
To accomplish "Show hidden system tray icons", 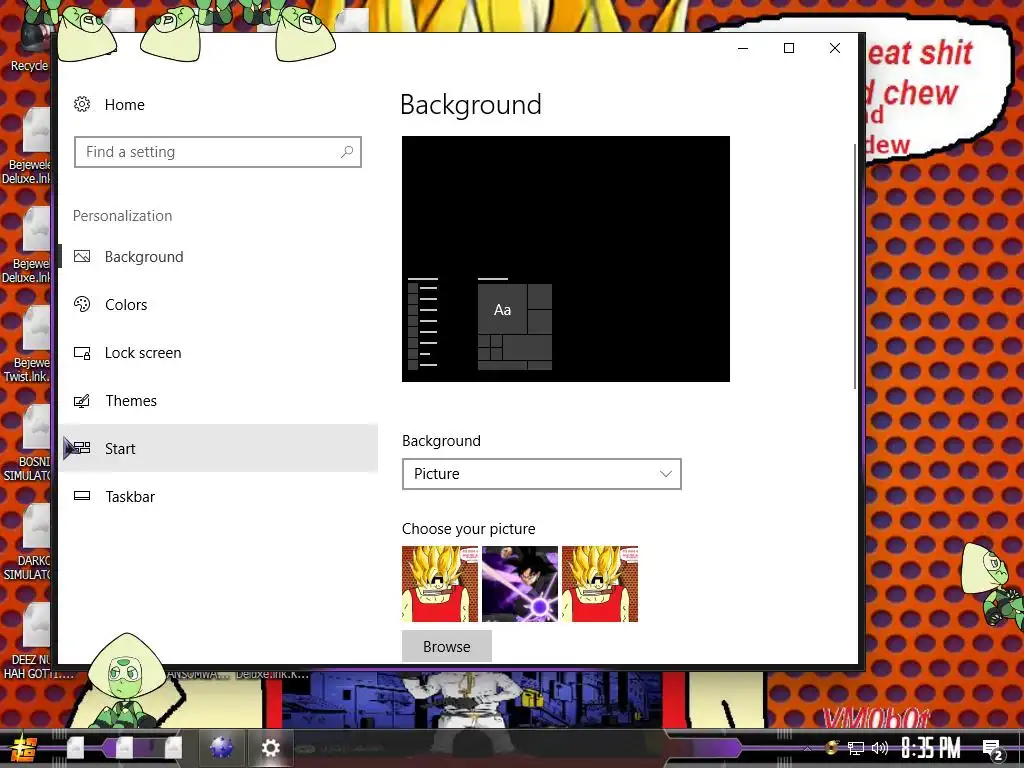I will [807, 749].
